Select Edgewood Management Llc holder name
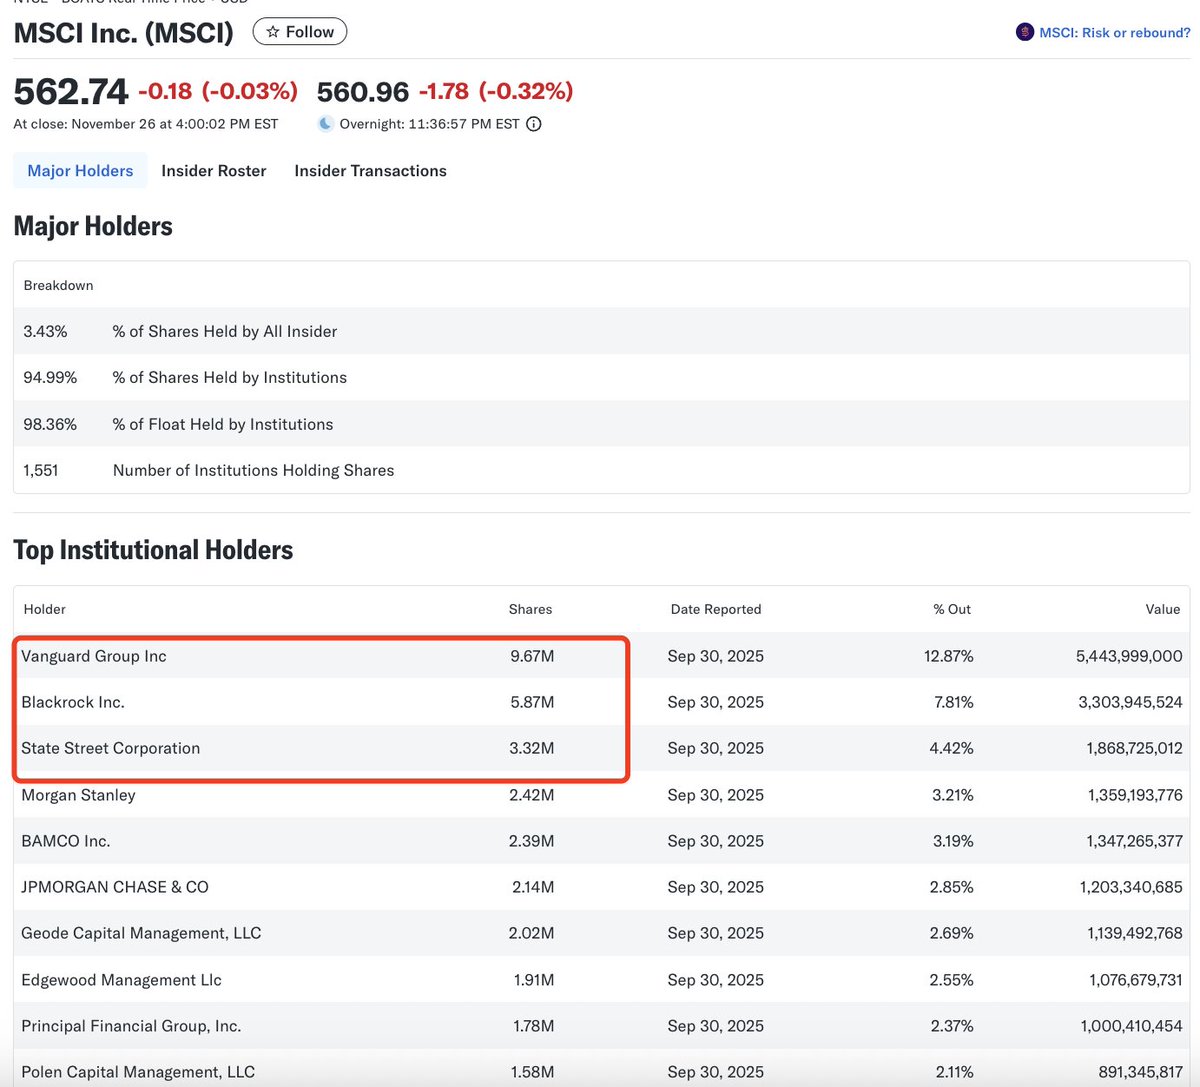 point(121,980)
